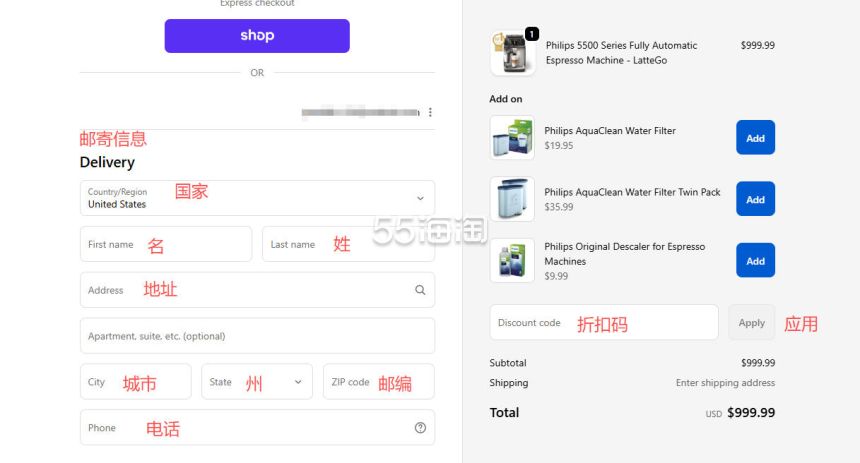This screenshot has height=463, width=860.
Task: Add AquaClean Water Filter Twin Pack
Action: [755, 199]
